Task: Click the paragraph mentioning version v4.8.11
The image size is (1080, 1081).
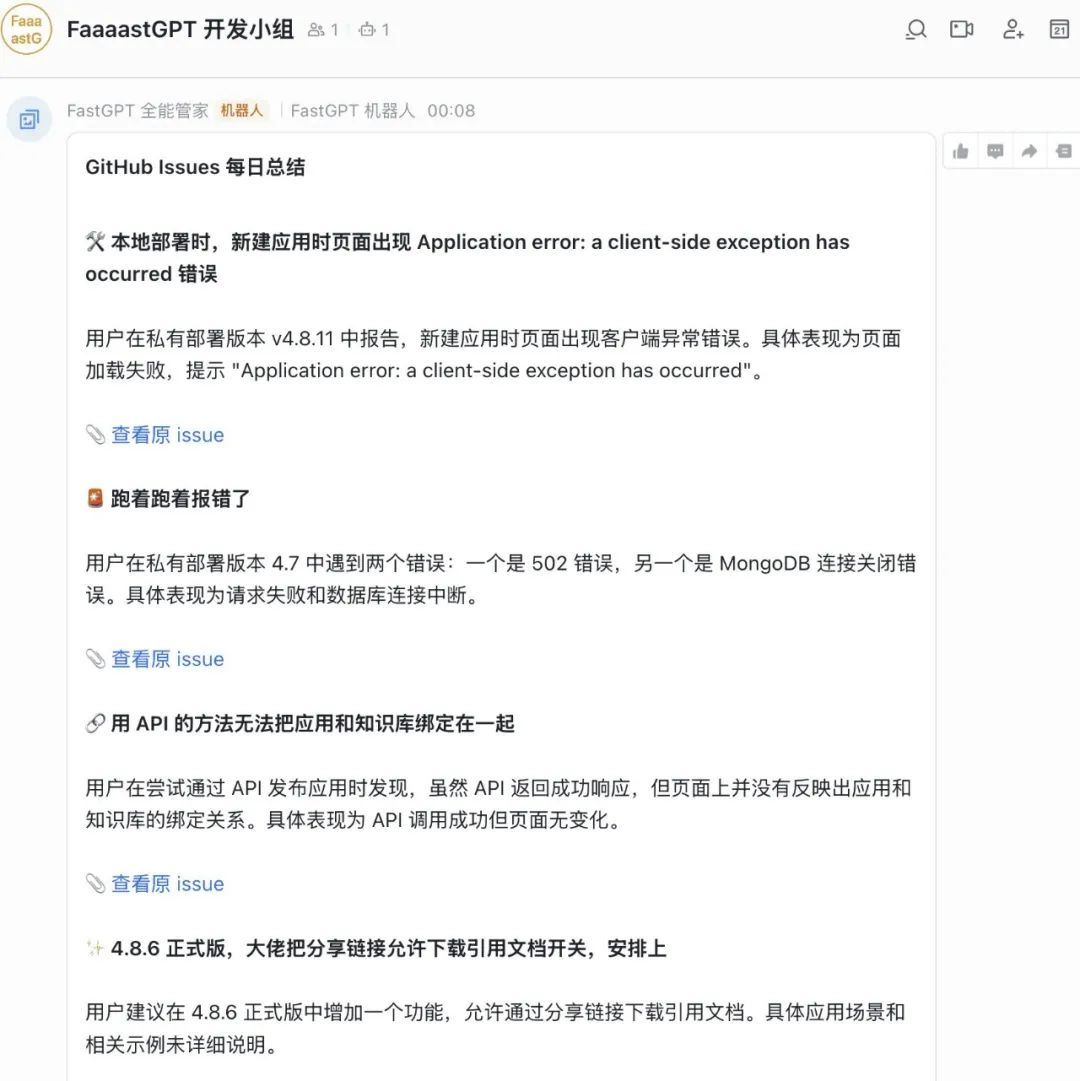Action: point(493,354)
